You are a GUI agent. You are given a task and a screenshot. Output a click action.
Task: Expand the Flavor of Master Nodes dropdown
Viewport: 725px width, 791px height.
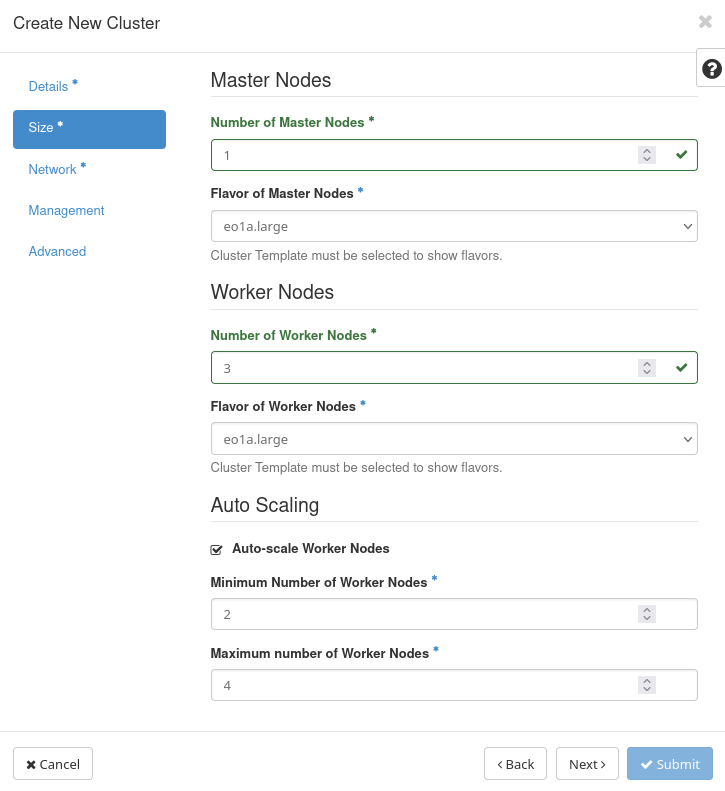pos(454,226)
